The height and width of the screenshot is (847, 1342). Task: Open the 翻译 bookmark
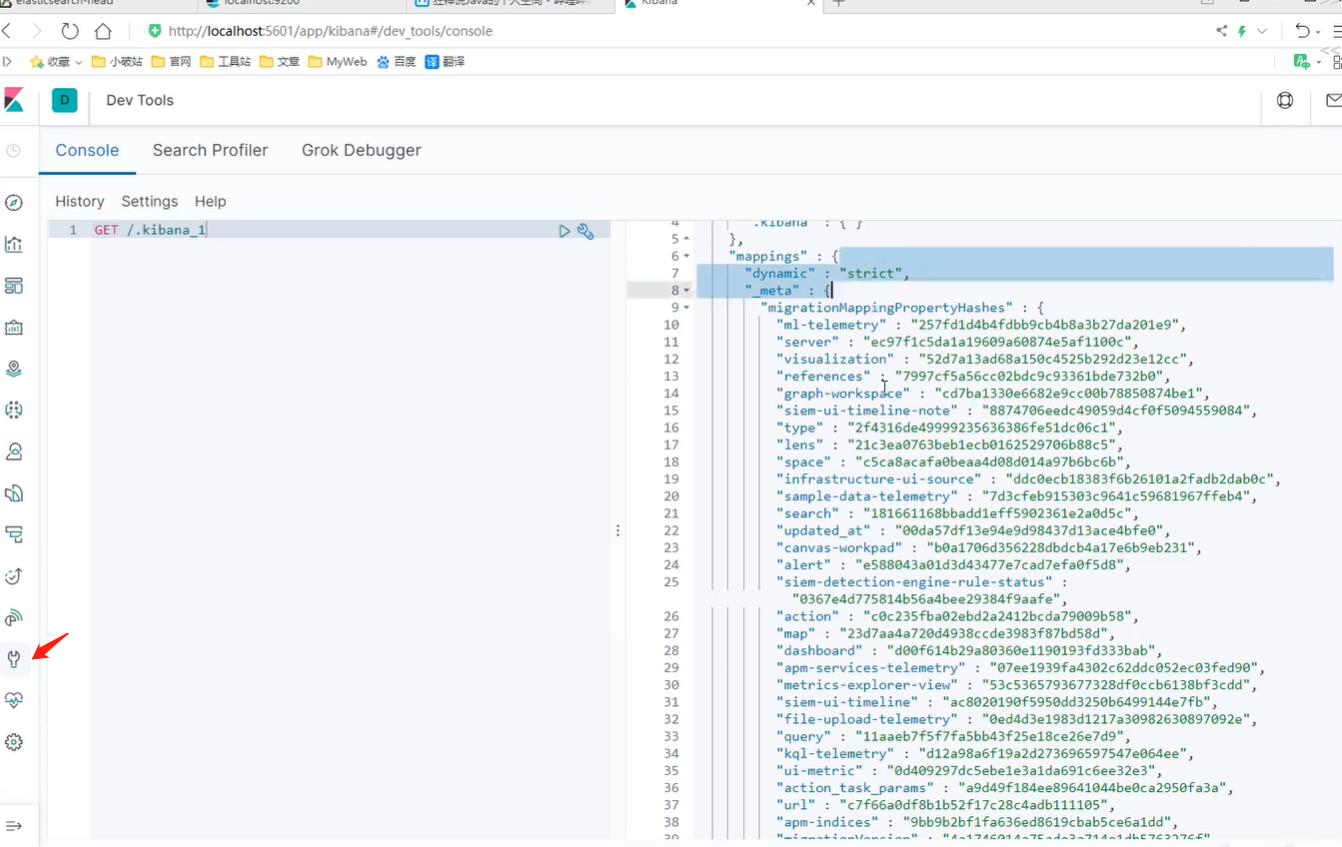click(x=445, y=62)
